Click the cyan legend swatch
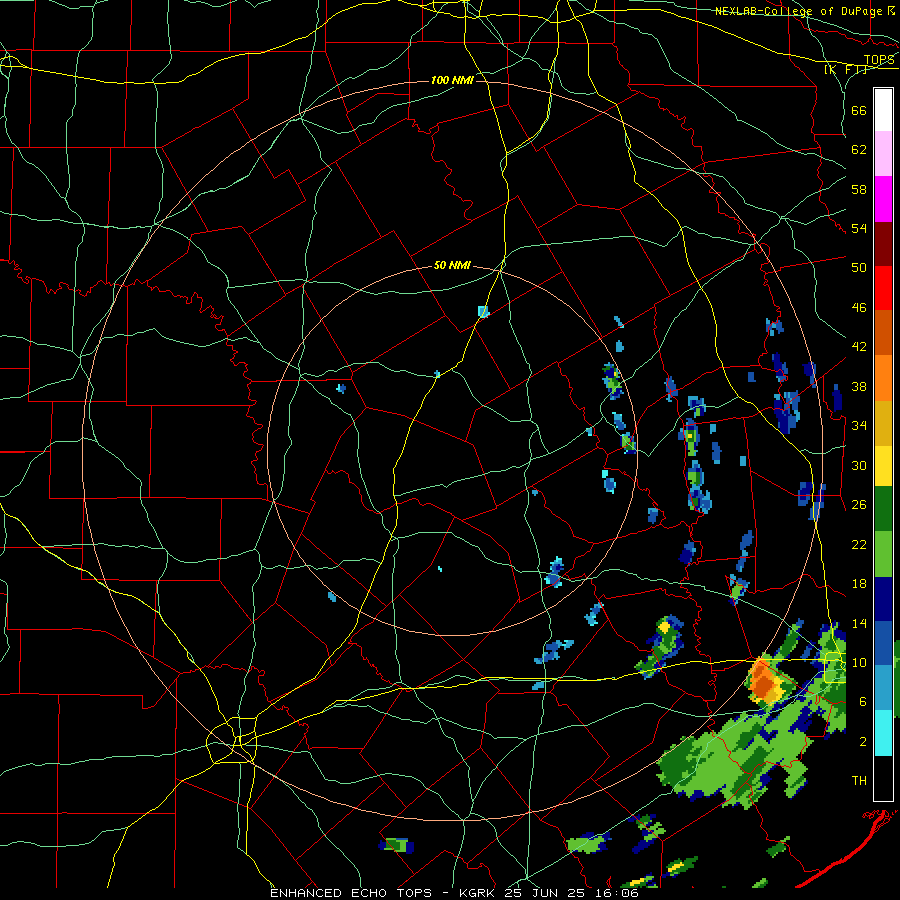 [883, 733]
